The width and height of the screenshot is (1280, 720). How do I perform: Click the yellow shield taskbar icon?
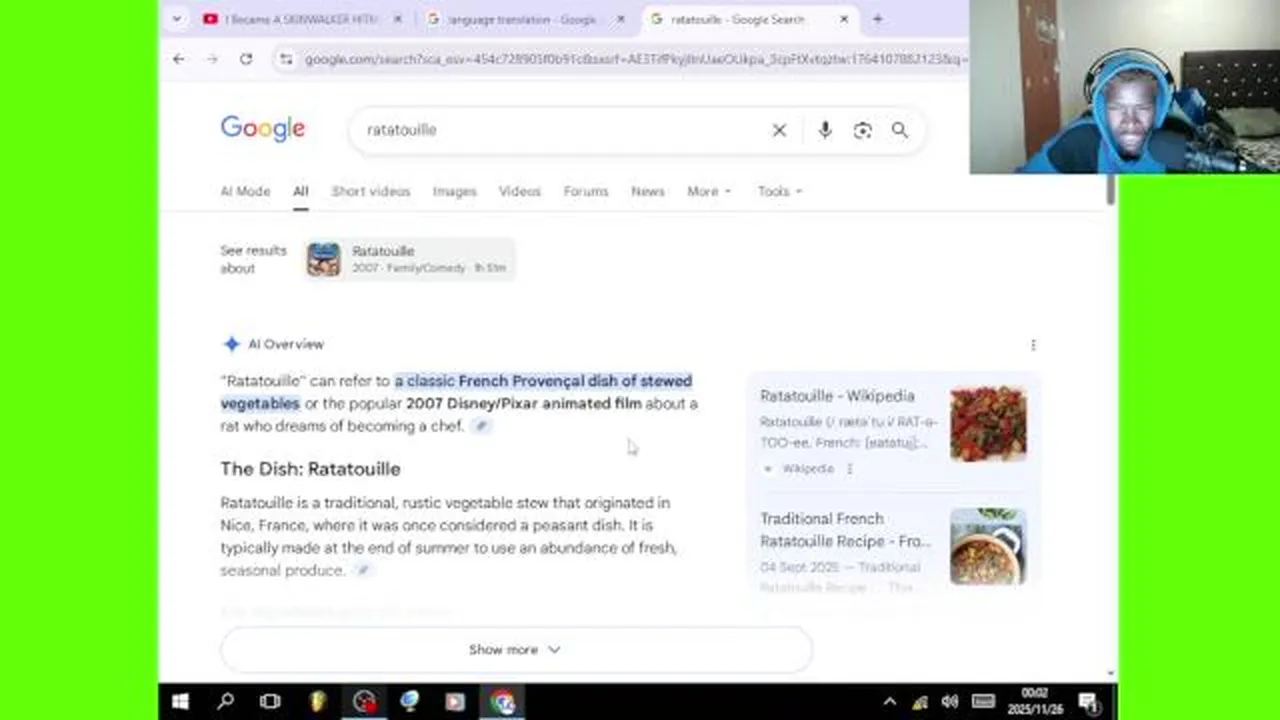click(317, 702)
